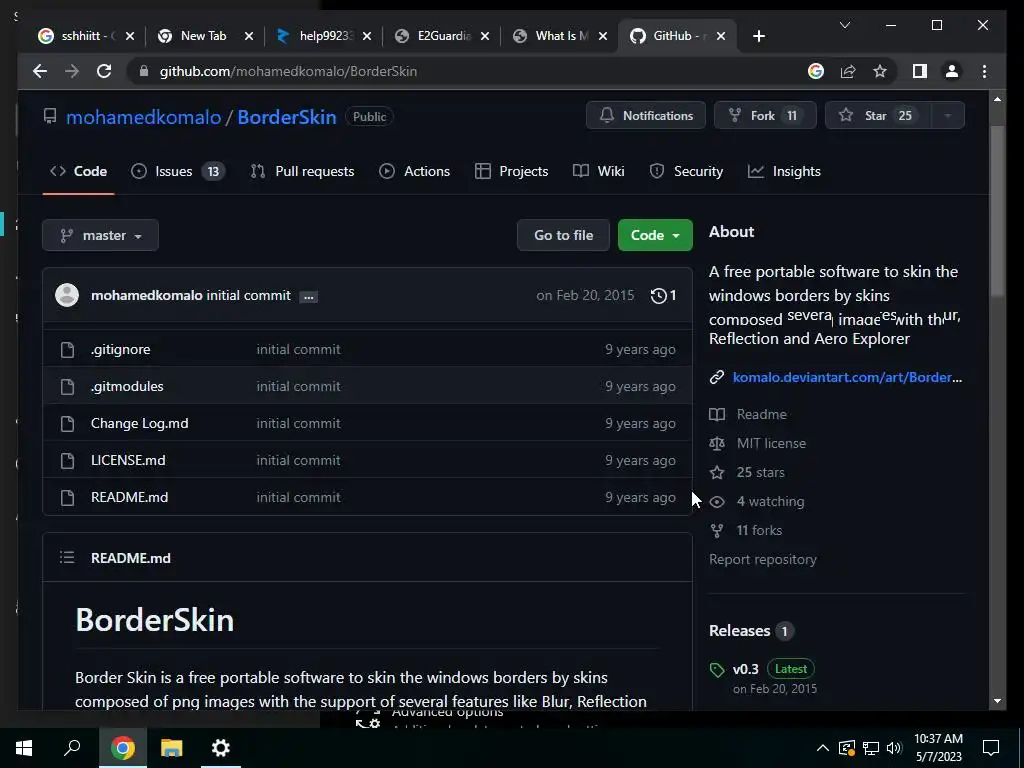This screenshot has width=1024, height=768.
Task: Open README outline list icon
Action: [x=67, y=557]
